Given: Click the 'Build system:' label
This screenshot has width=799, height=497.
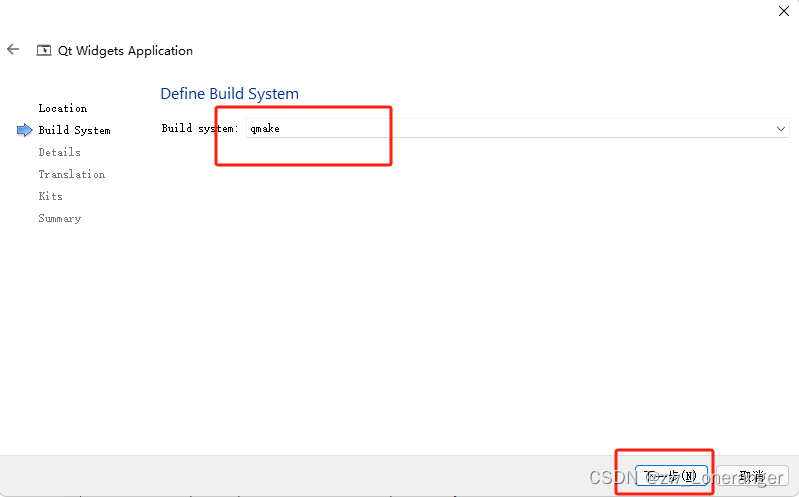Looking at the screenshot, I should point(200,128).
